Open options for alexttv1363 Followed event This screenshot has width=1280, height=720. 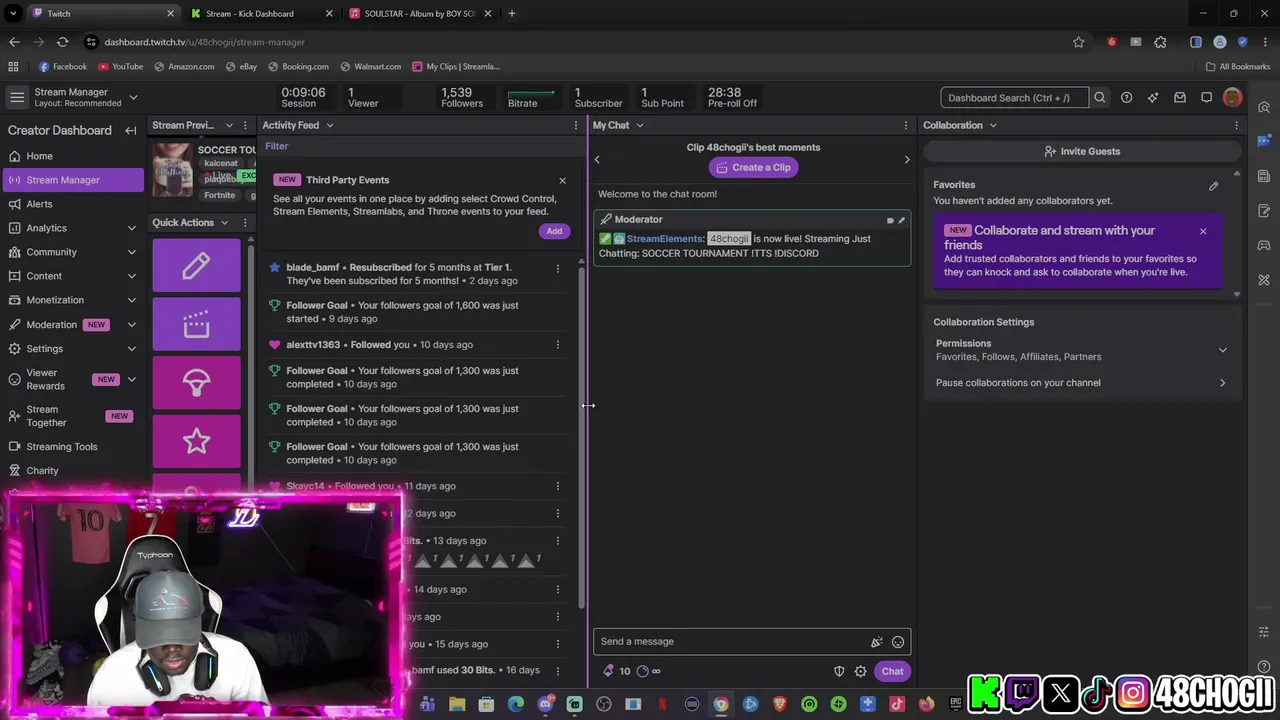pyautogui.click(x=558, y=344)
